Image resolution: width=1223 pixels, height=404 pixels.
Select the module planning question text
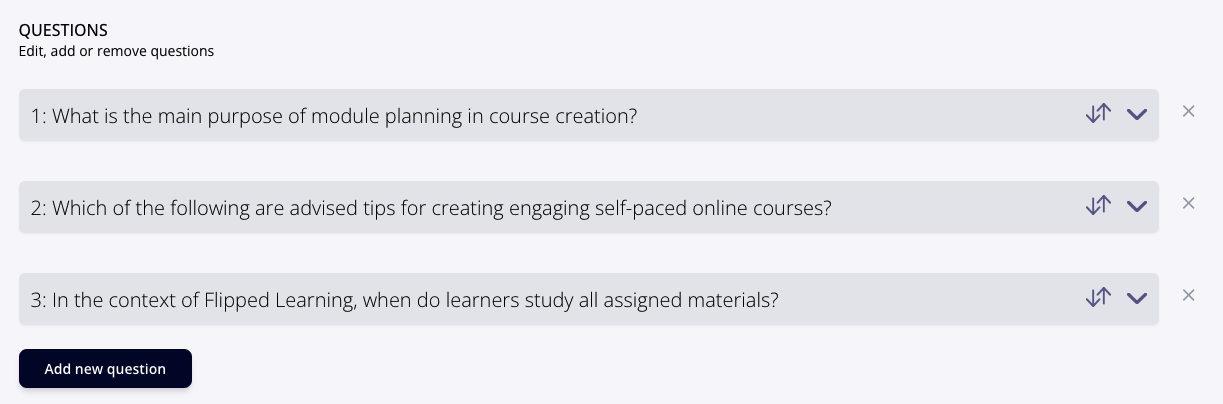tap(345, 116)
